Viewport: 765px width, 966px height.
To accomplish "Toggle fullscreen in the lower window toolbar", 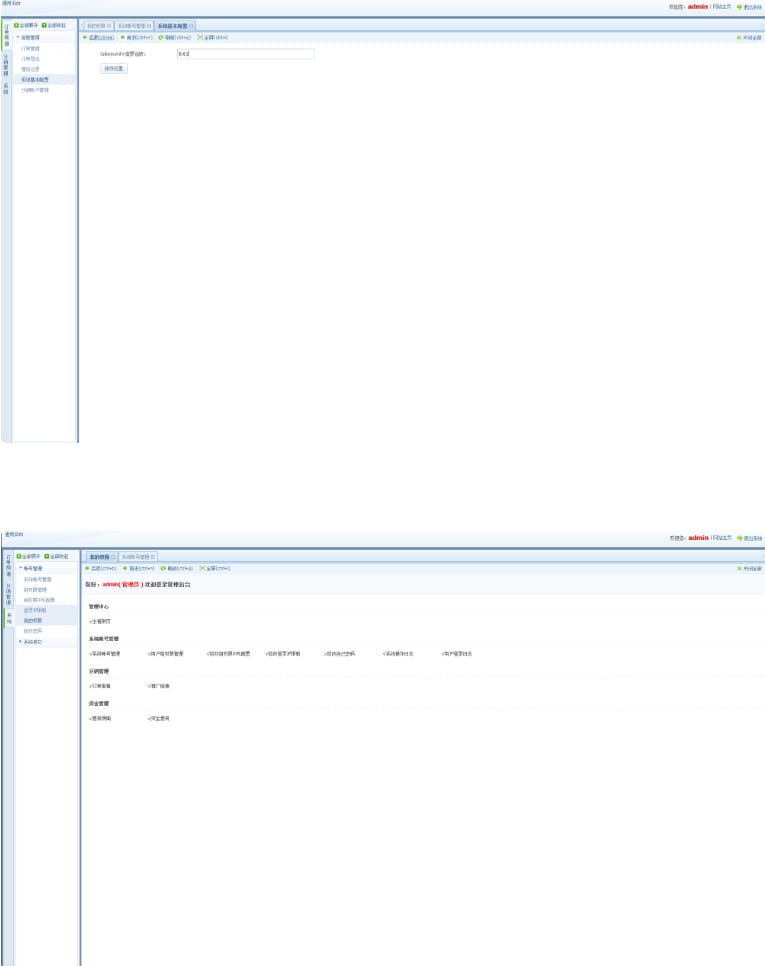I will tap(201, 568).
